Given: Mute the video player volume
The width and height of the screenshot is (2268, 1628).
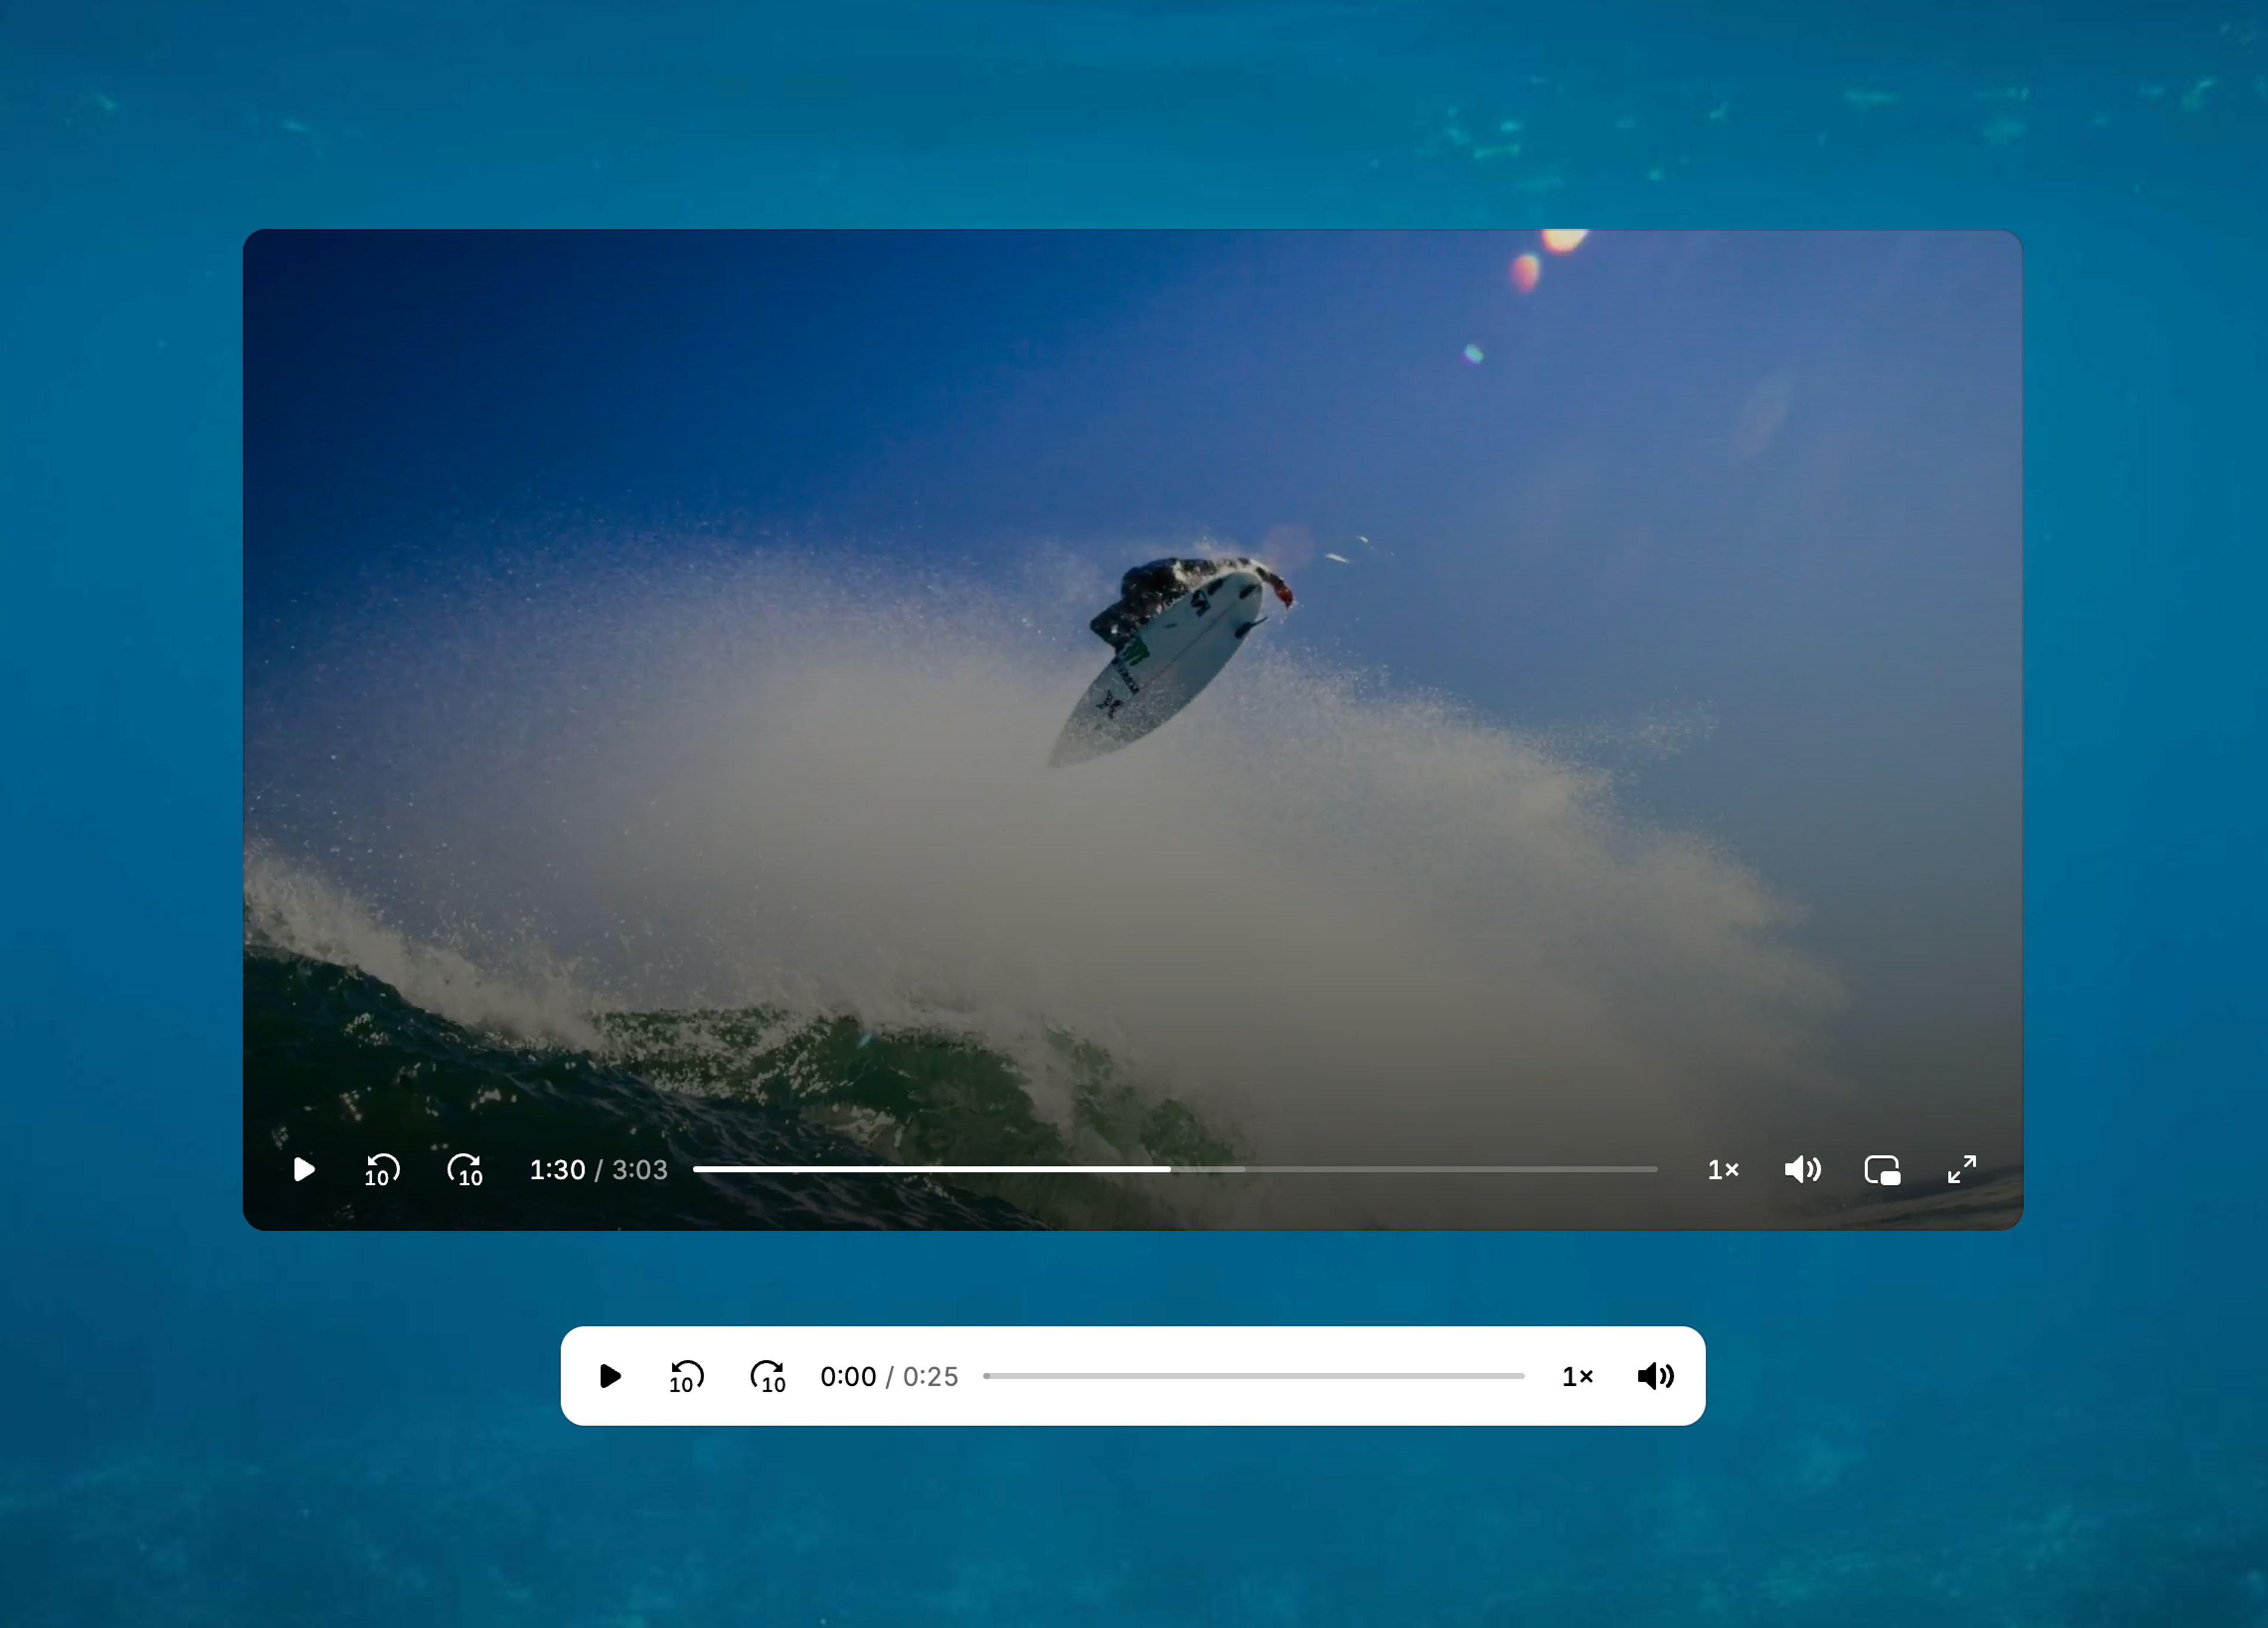Looking at the screenshot, I should click(1802, 1169).
